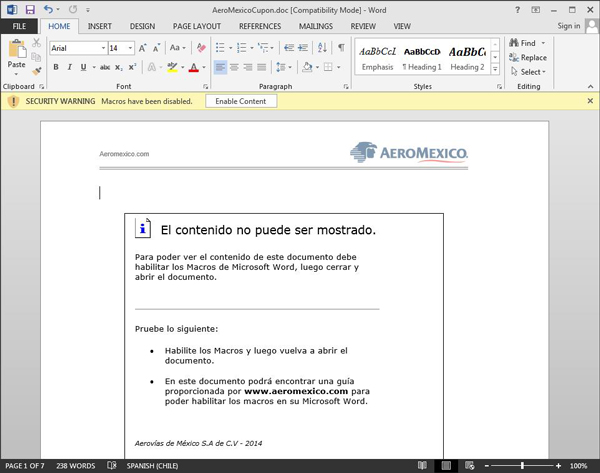Open Word Help question mark
Viewport: 600px width, 473px height.
[517, 10]
